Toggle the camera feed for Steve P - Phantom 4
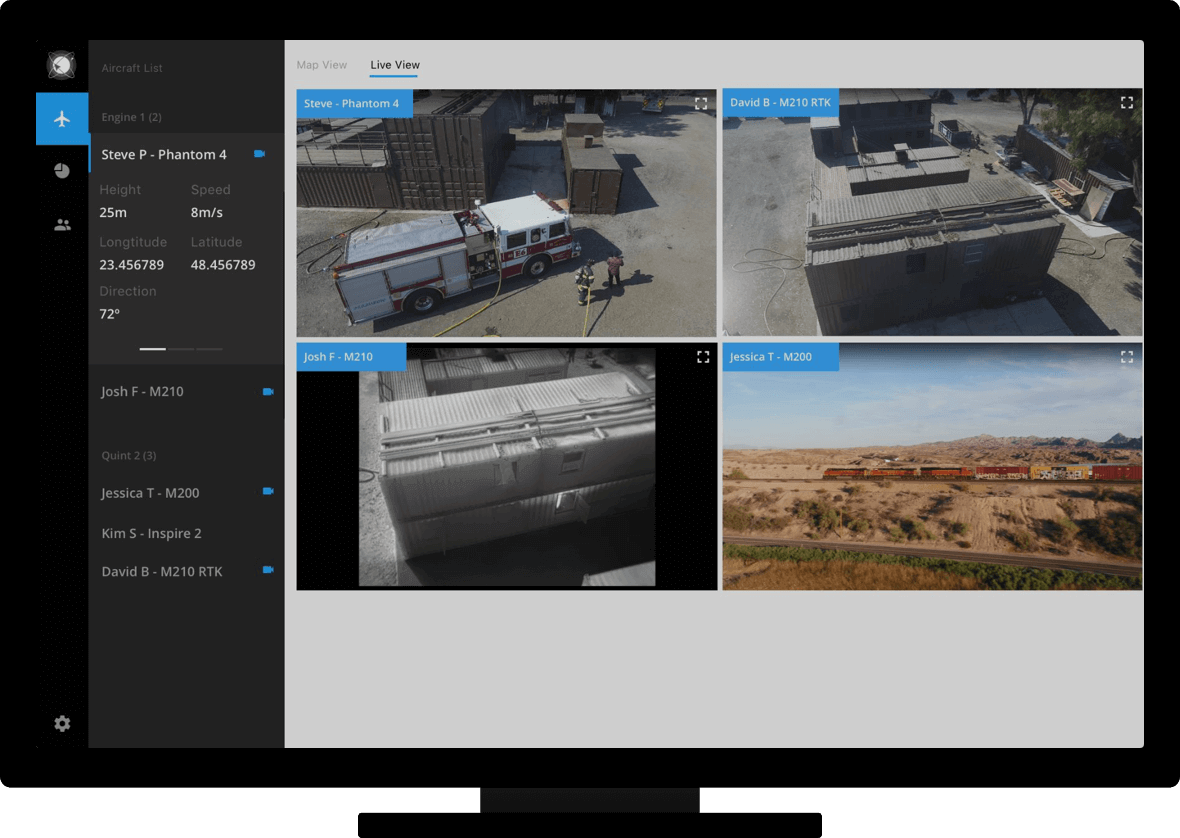Screen dimensions: 1180x838 (260, 154)
